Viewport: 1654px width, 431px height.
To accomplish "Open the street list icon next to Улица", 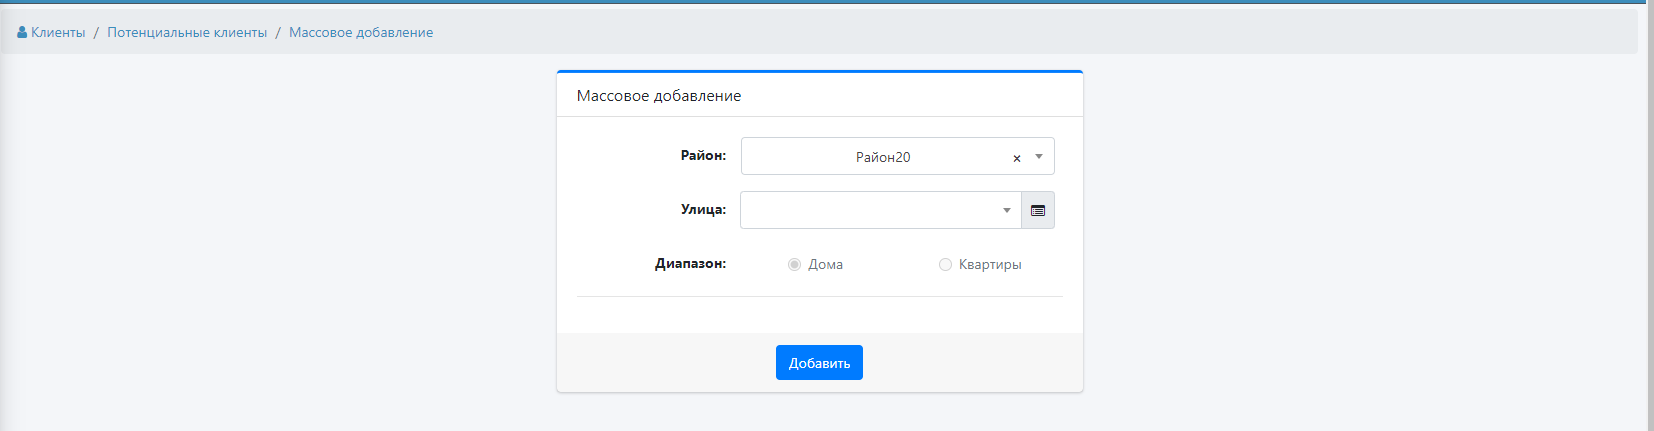I will click(1038, 211).
